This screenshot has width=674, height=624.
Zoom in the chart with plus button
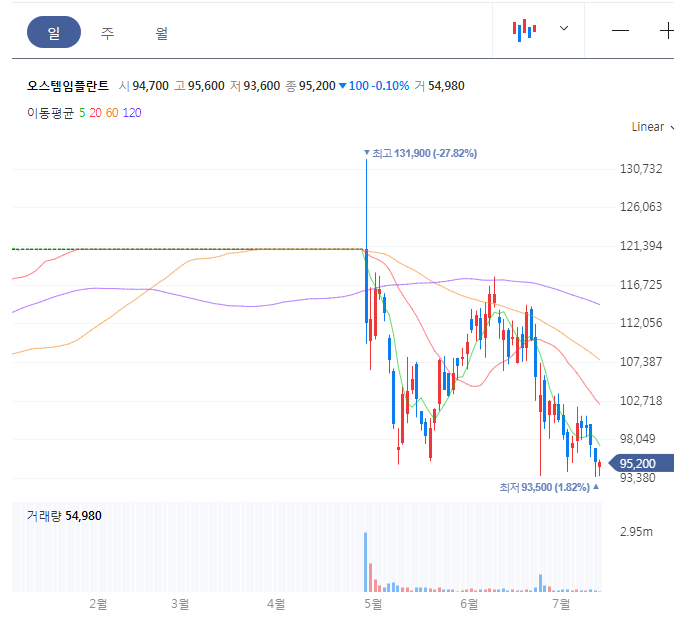(x=667, y=31)
